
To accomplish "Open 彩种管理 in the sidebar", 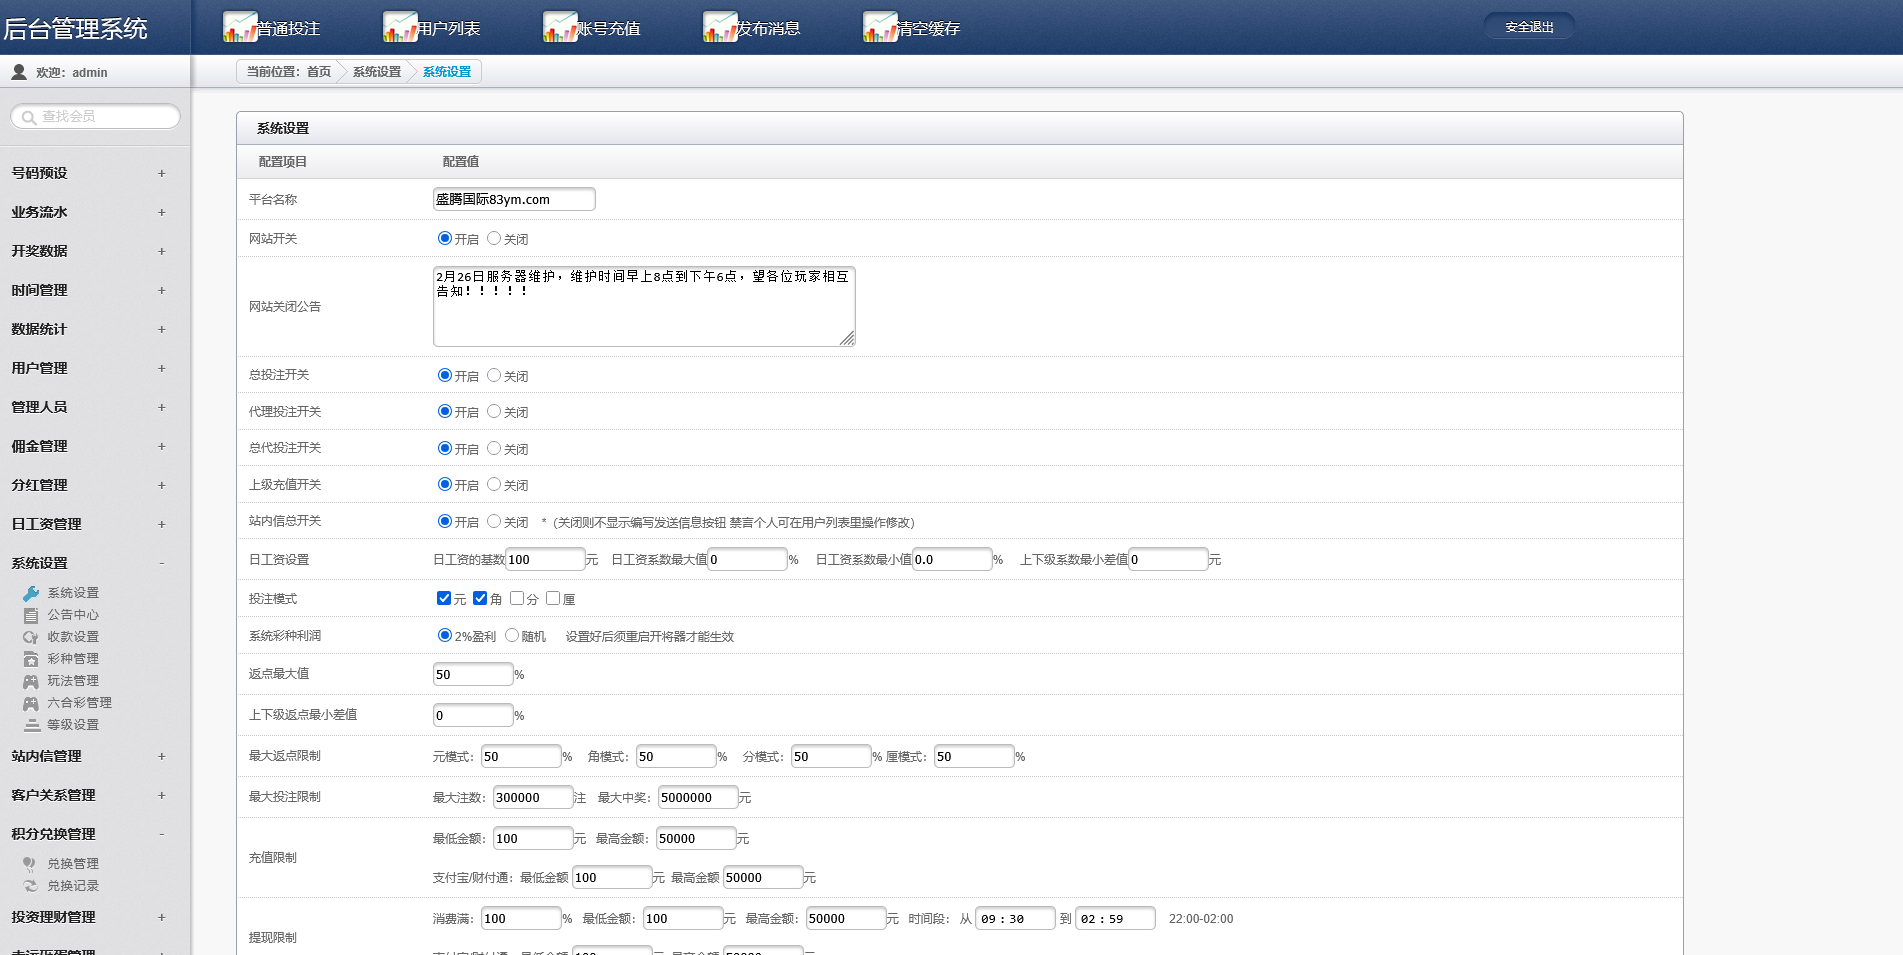I will point(73,659).
